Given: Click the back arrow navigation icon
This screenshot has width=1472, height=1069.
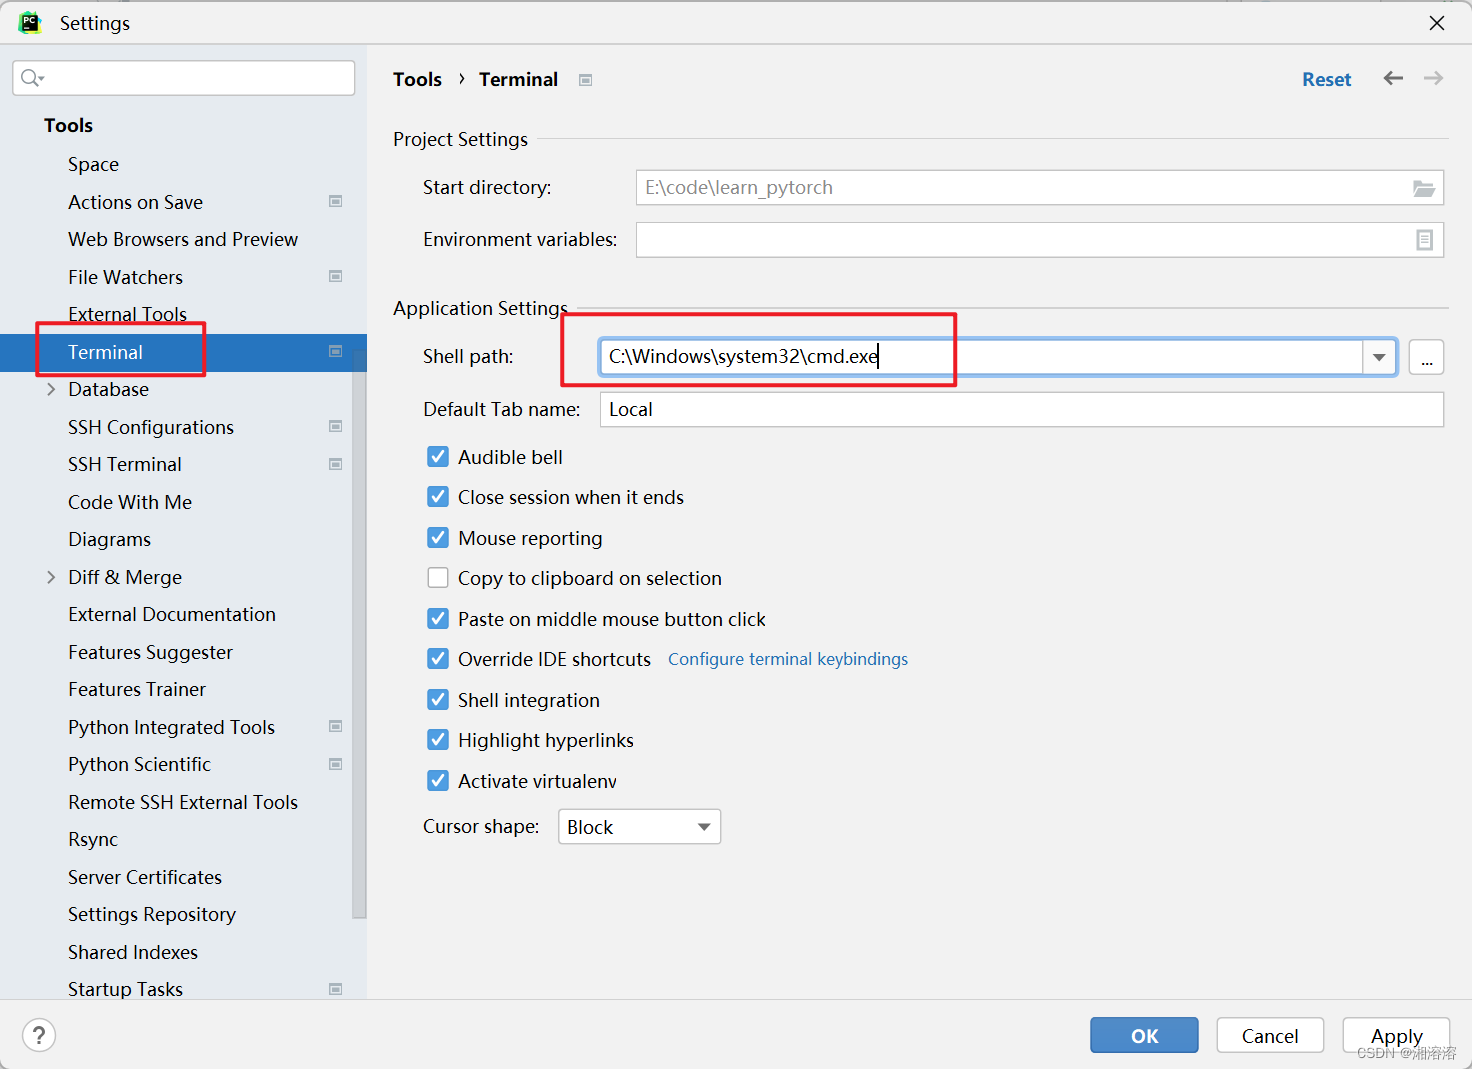Looking at the screenshot, I should click(1393, 78).
